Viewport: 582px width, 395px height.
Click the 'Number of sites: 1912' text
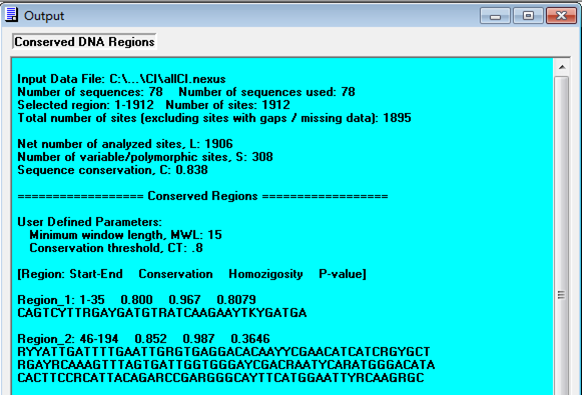click(x=228, y=105)
